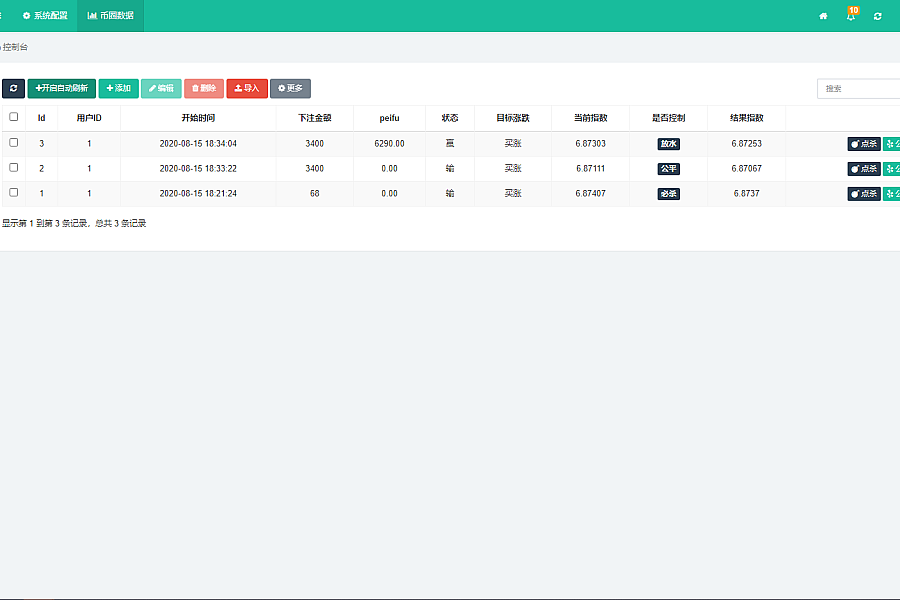
Task: Select the checkbox for row Id 1
Action: coord(14,192)
